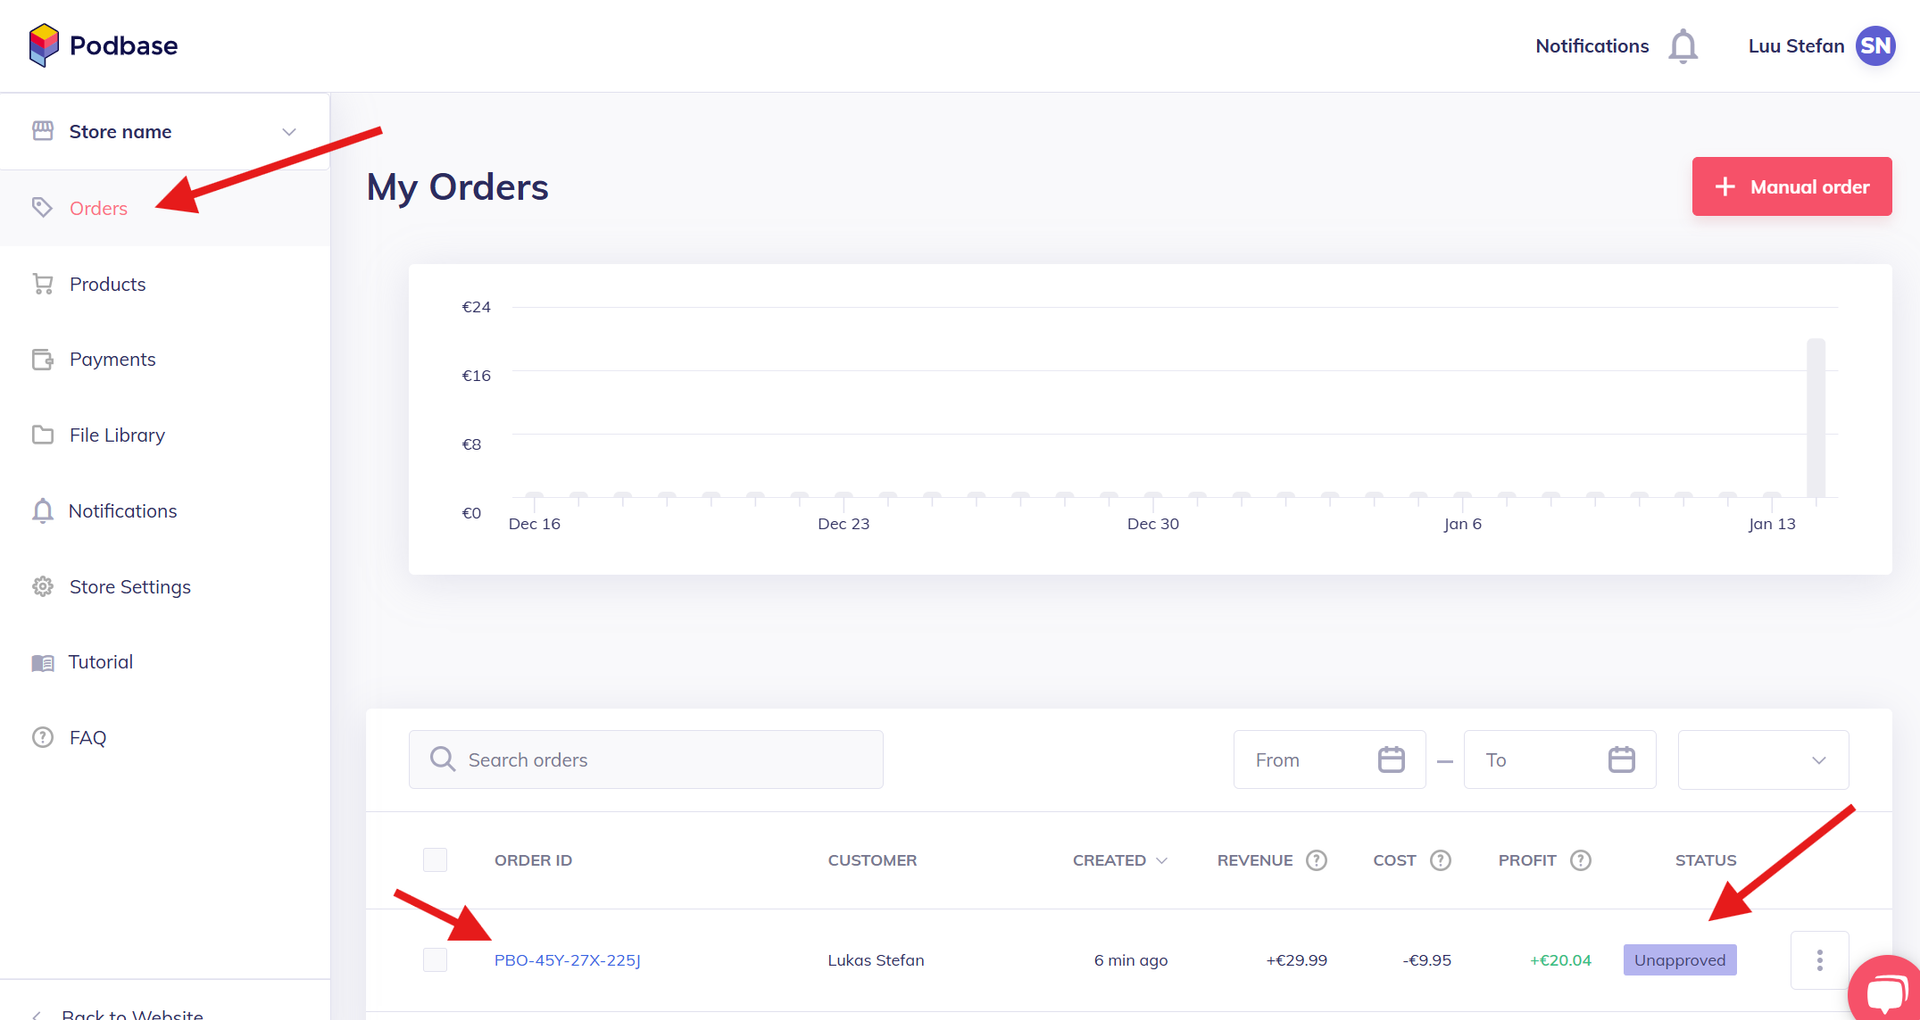Open Payments from the sidebar
This screenshot has width=1920, height=1020.
(x=112, y=359)
